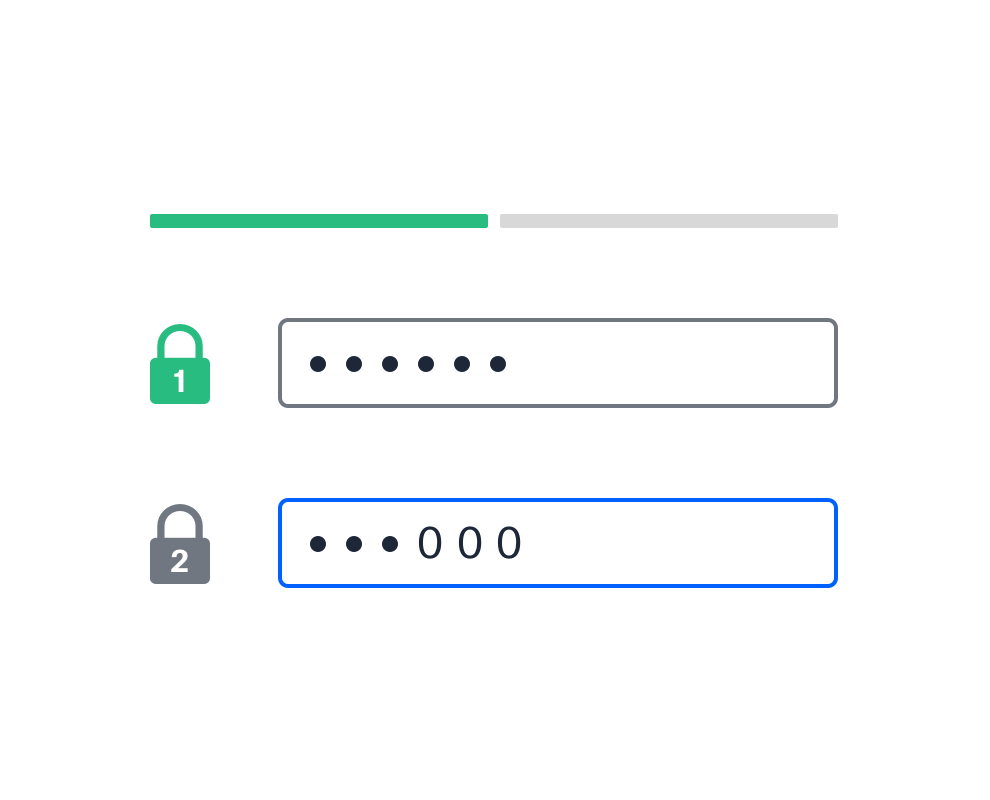Place cursor on the last zero in the second field
Screen dimensions: 990x800
point(509,543)
